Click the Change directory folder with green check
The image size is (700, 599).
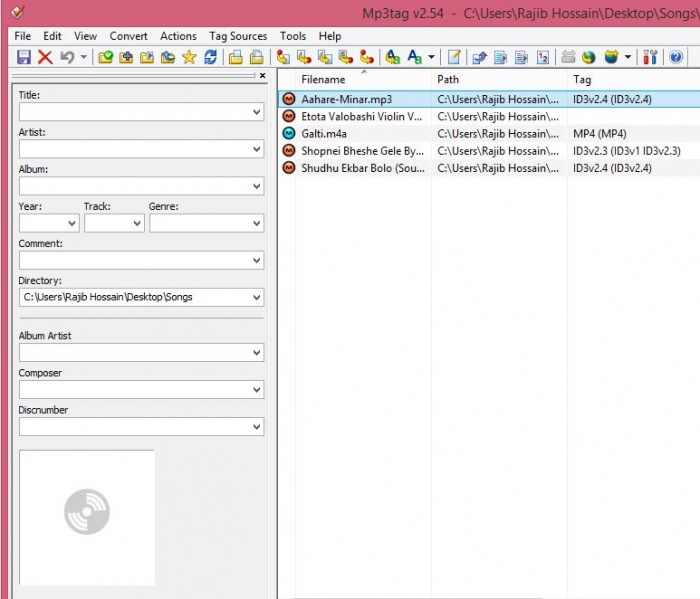point(105,57)
